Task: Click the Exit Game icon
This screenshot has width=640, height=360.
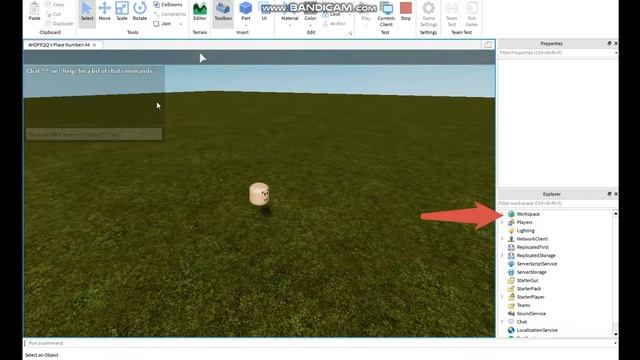Action: pos(471,13)
